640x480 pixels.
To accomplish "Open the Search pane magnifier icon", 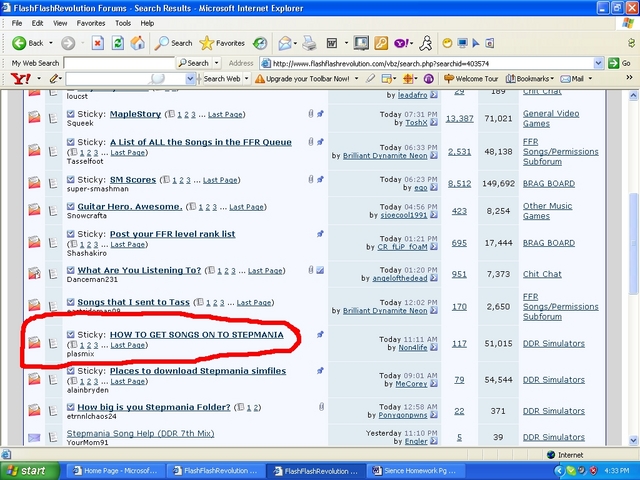I will (162, 43).
